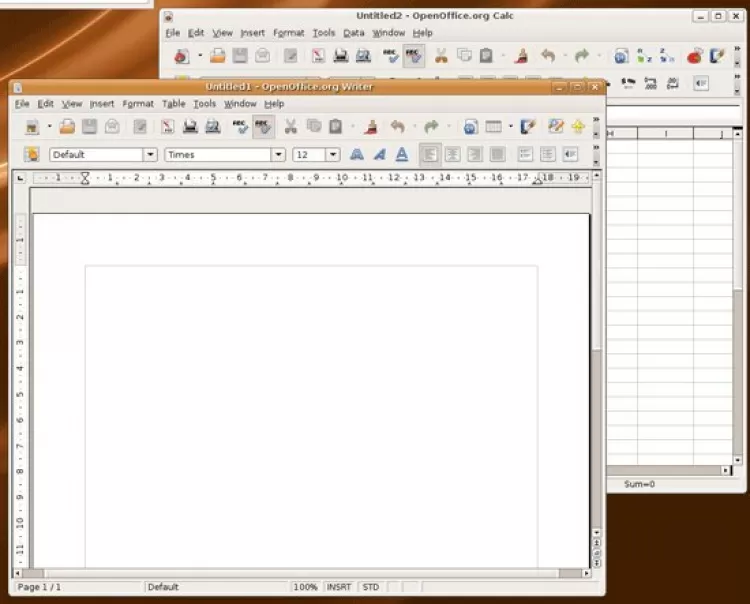Click the 100% zoom field in status bar
This screenshot has height=604, width=750.
(306, 587)
